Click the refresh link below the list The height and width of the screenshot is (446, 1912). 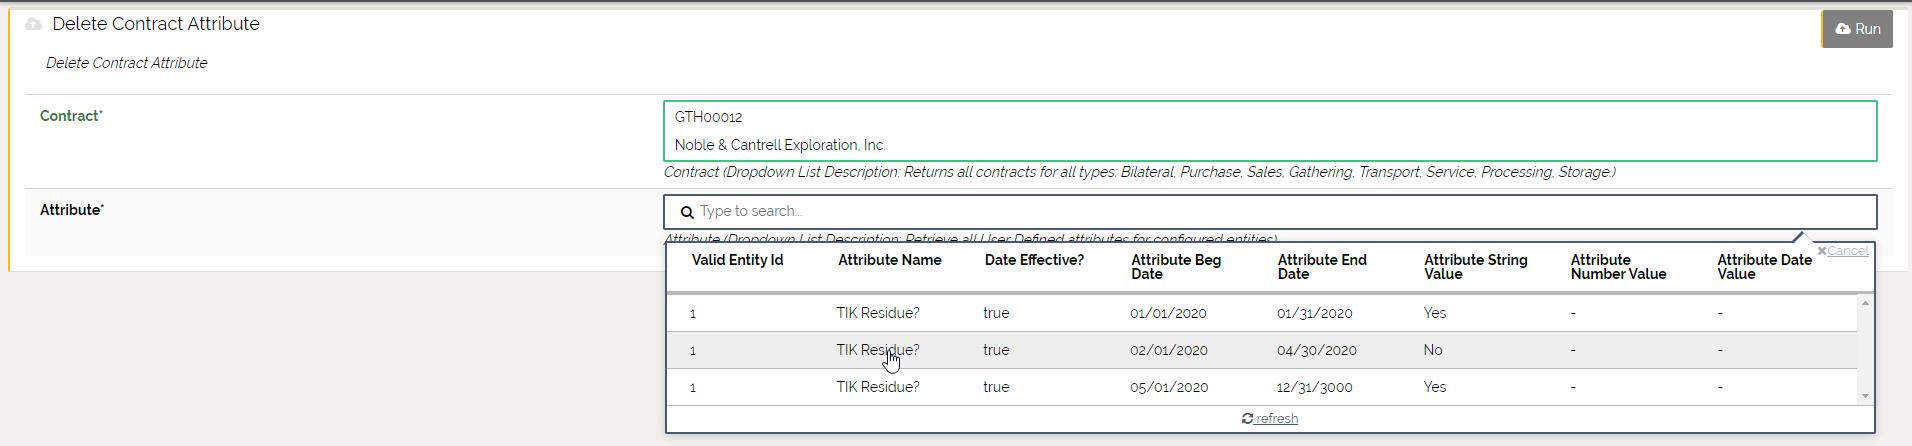(x=1270, y=419)
